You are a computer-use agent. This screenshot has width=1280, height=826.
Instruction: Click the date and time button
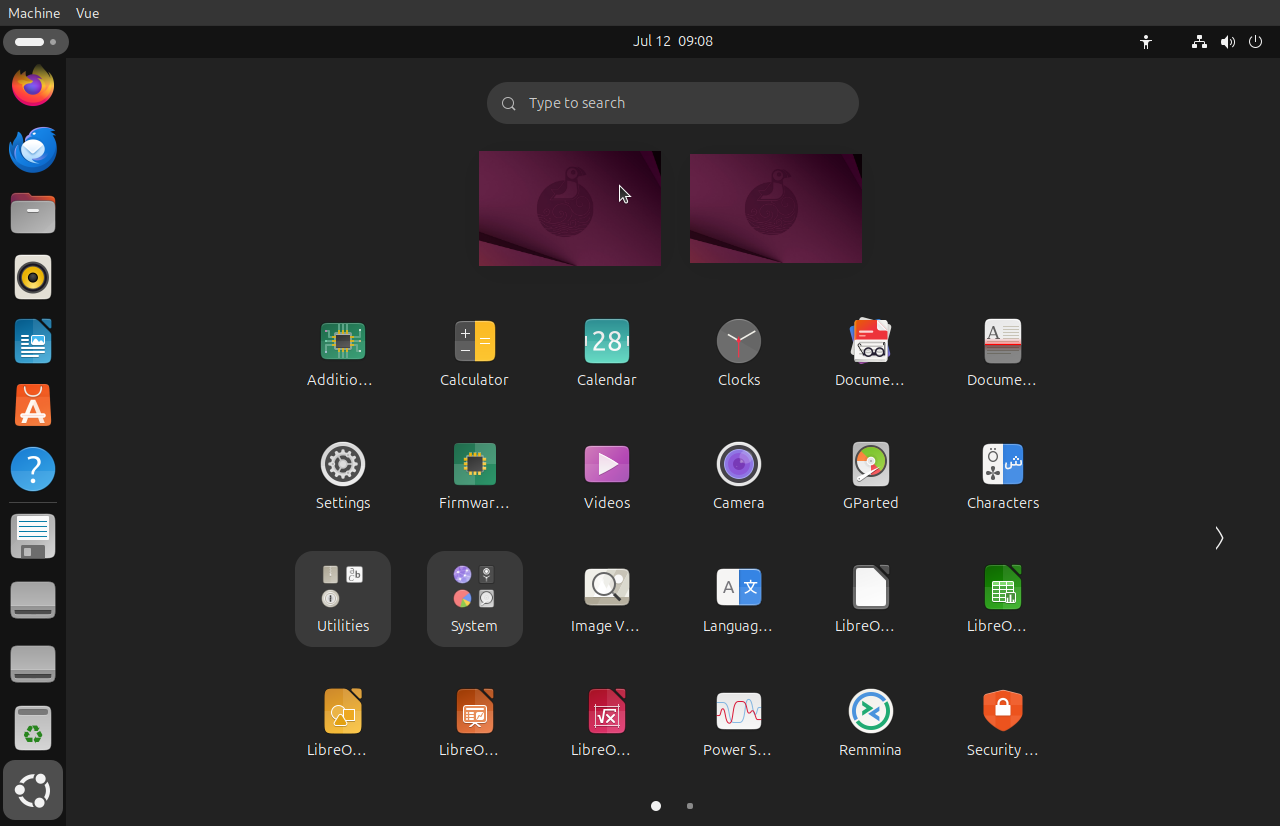(672, 41)
